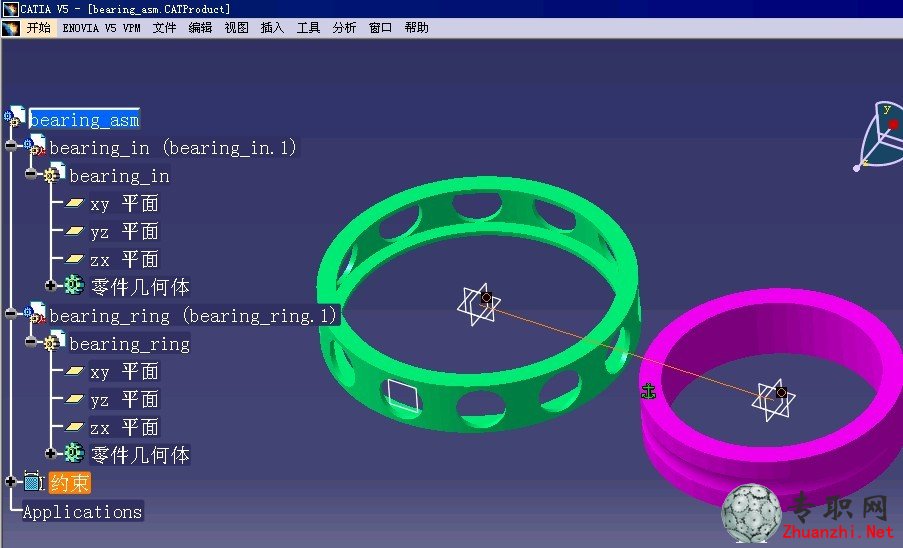The image size is (903, 548).
Task: Select bearing_ring (bearing_ring.1) in tree
Action: pos(193,316)
